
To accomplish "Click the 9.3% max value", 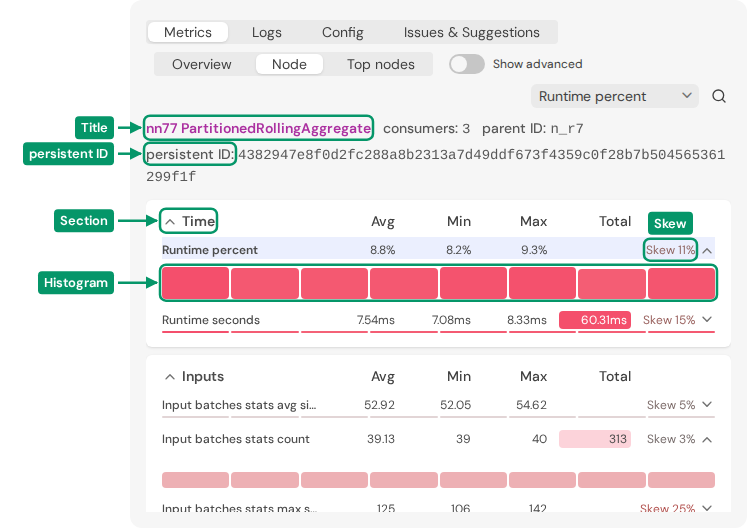I will tap(534, 250).
